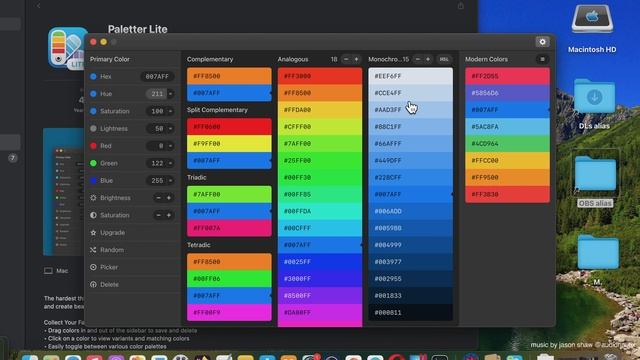Click the Mac platform label in App Store
The height and width of the screenshot is (360, 640).
[62, 271]
